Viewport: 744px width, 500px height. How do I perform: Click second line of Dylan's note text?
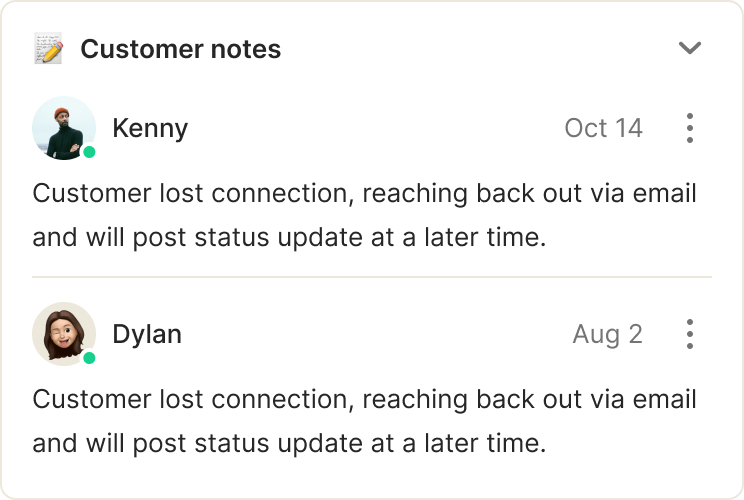(x=289, y=444)
